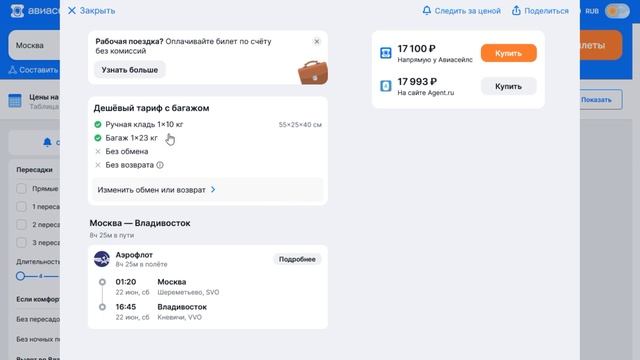Viewport: 640px width, 360px height.
Task: Close the ticket panel via Закрыть
Action: point(91,11)
